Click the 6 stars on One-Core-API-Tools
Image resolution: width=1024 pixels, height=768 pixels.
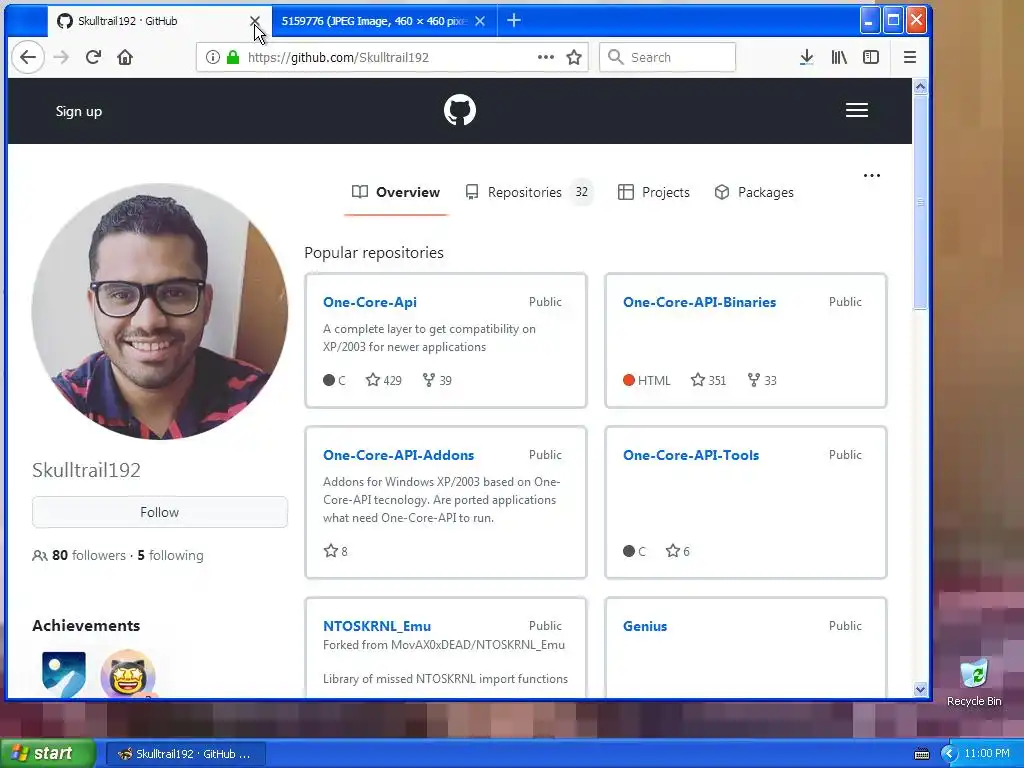click(x=678, y=551)
